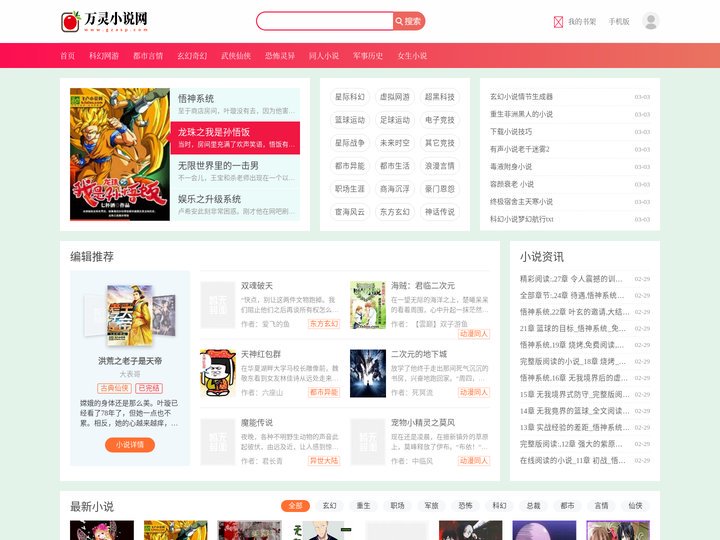Viewport: 720px width, 540px height.
Task: Select the 全部 filter tab
Action: [x=295, y=506]
